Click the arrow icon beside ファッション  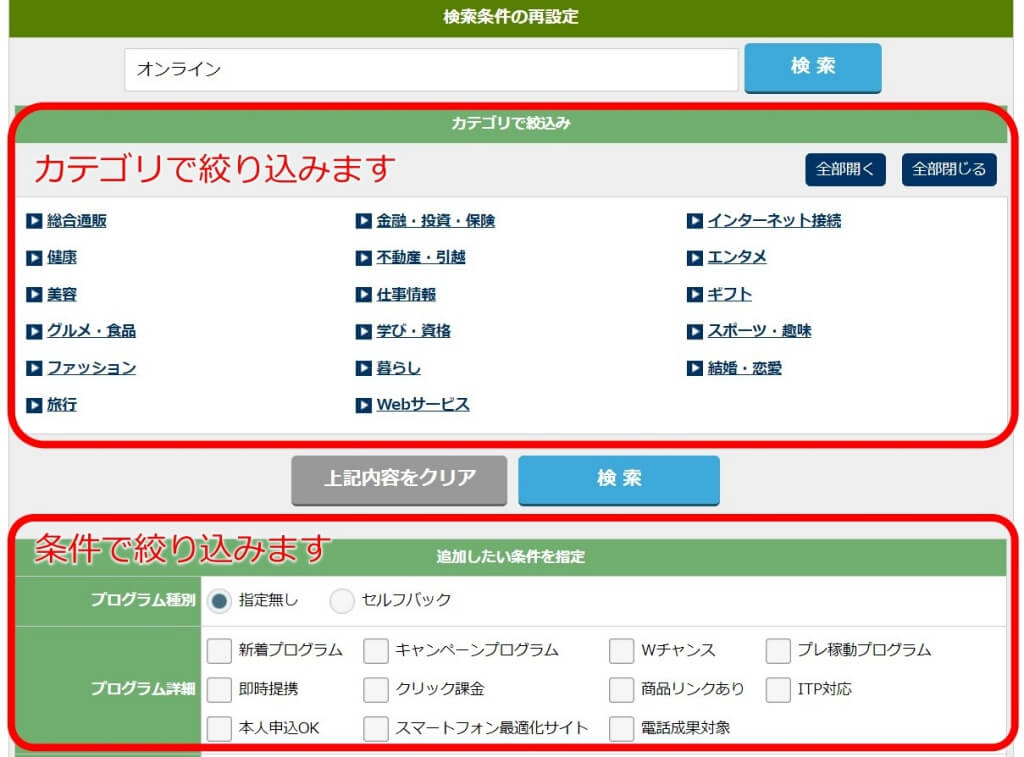coord(35,368)
